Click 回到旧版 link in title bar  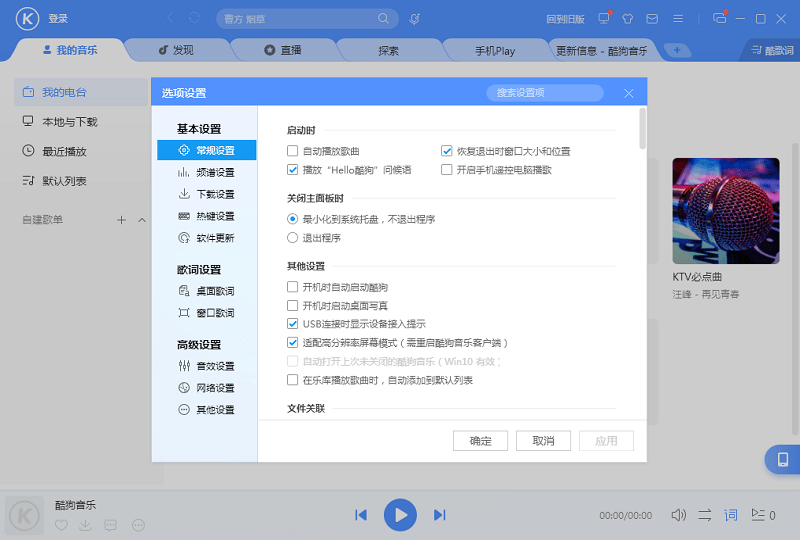(x=565, y=19)
